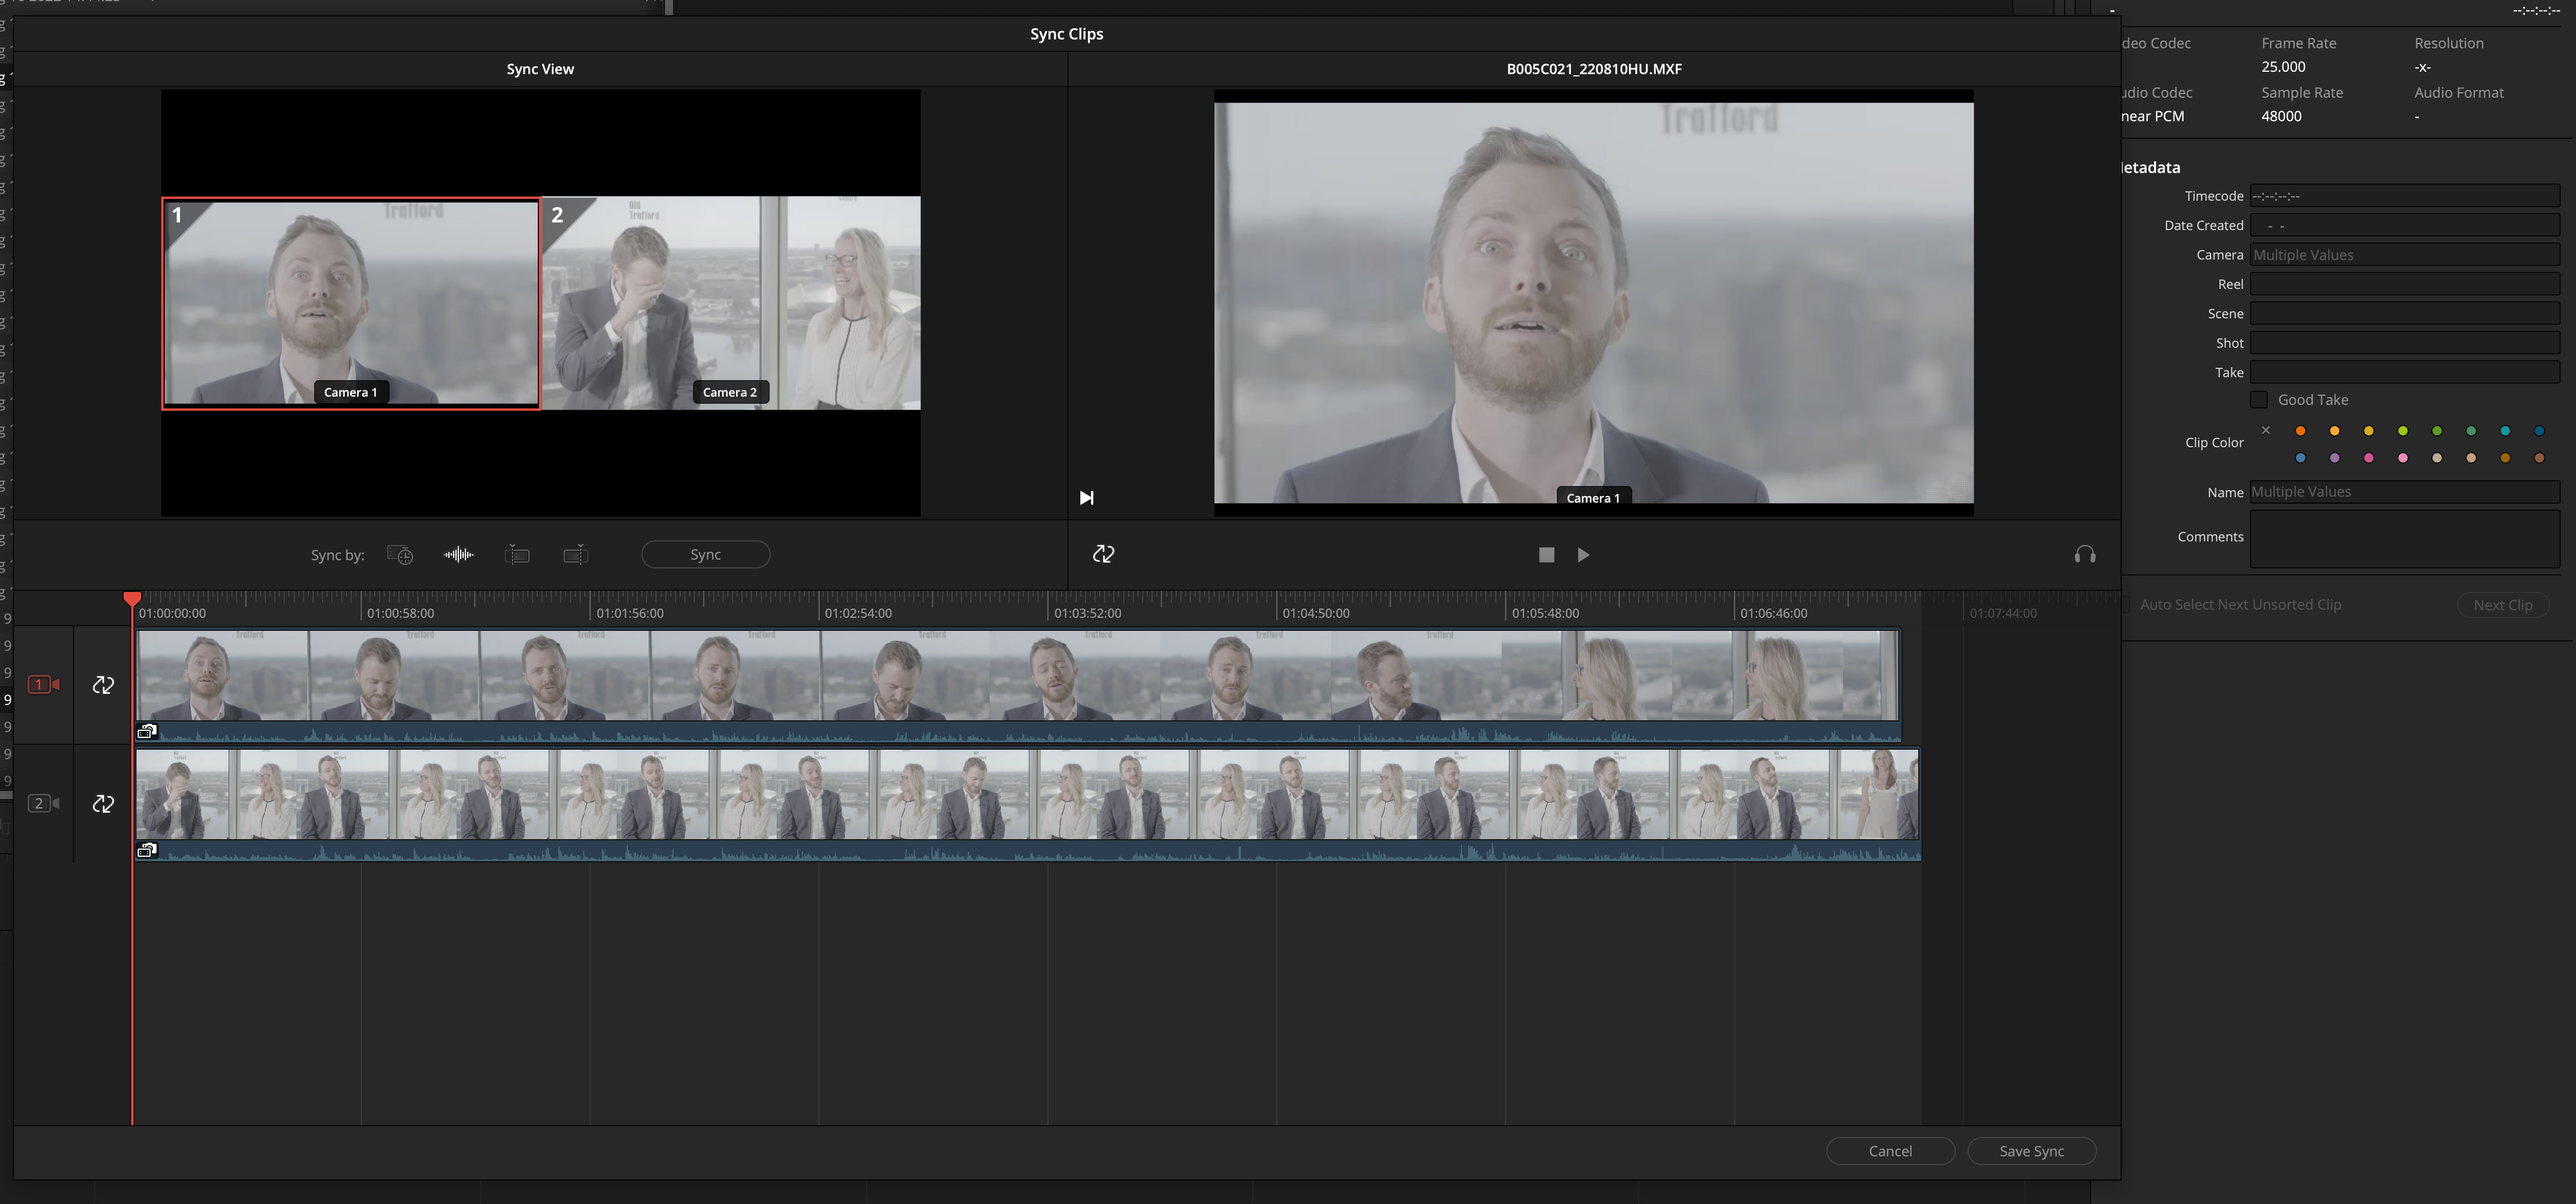Viewport: 2576px width, 1204px height.
Task: Click the sync icon under the clip viewer
Action: pyautogui.click(x=1103, y=554)
